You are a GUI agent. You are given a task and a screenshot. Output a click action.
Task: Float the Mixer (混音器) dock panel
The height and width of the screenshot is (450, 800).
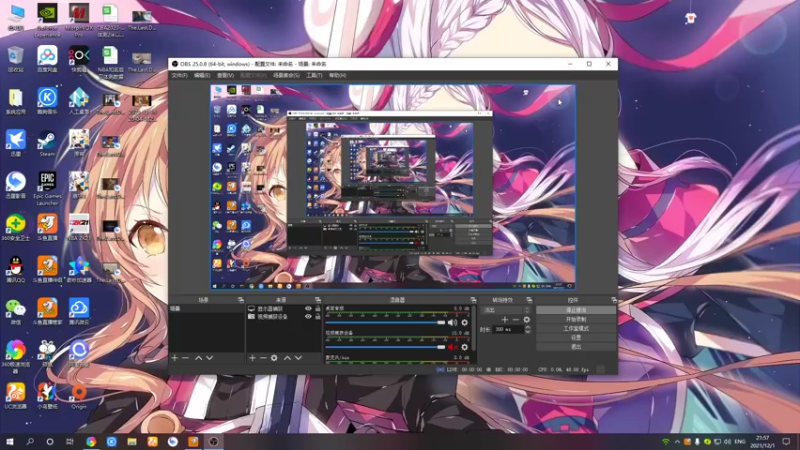click(473, 300)
